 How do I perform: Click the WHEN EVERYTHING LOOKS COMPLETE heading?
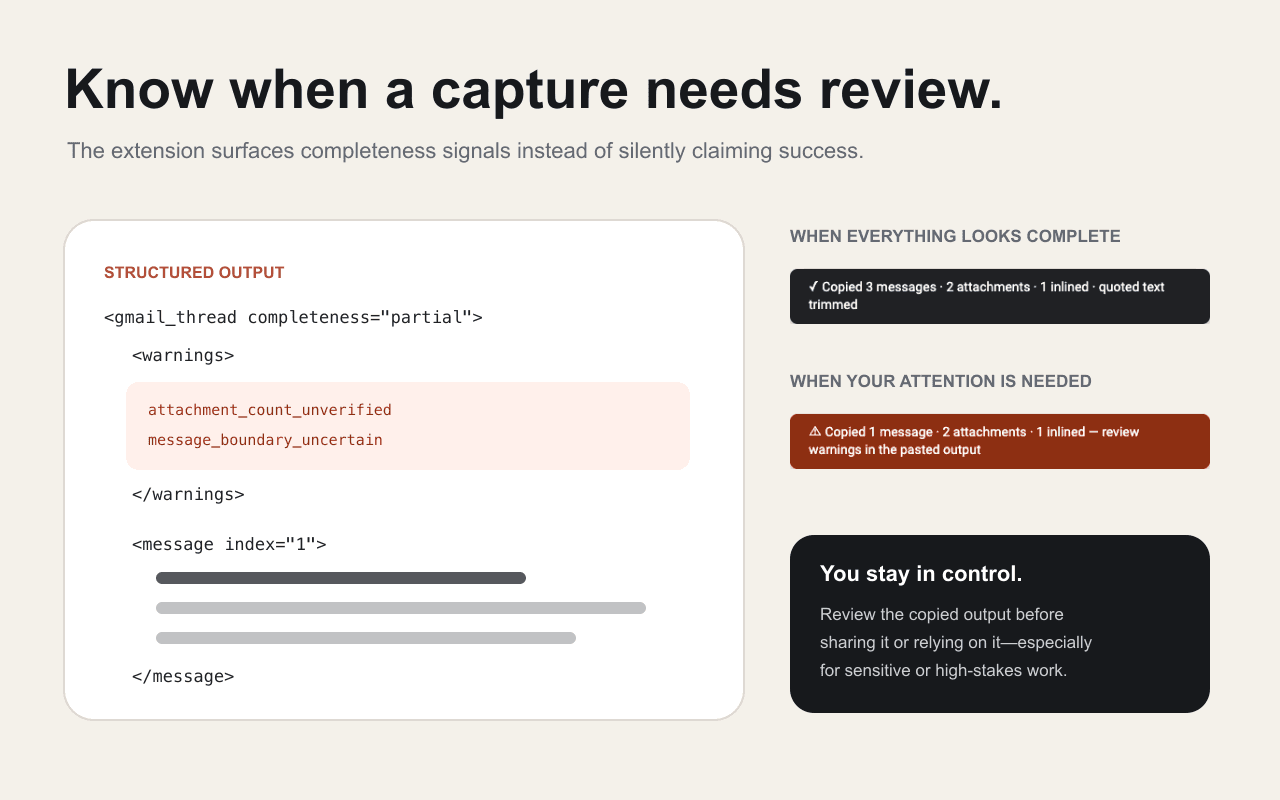pos(955,237)
